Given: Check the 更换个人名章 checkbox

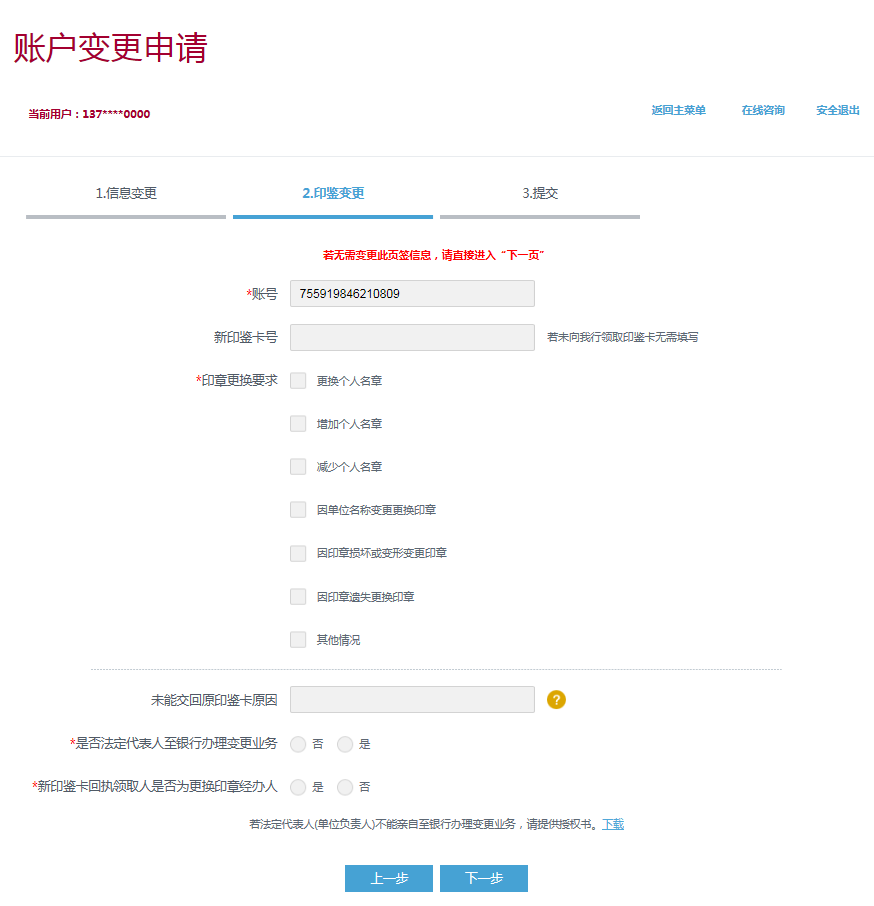Looking at the screenshot, I should [298, 381].
